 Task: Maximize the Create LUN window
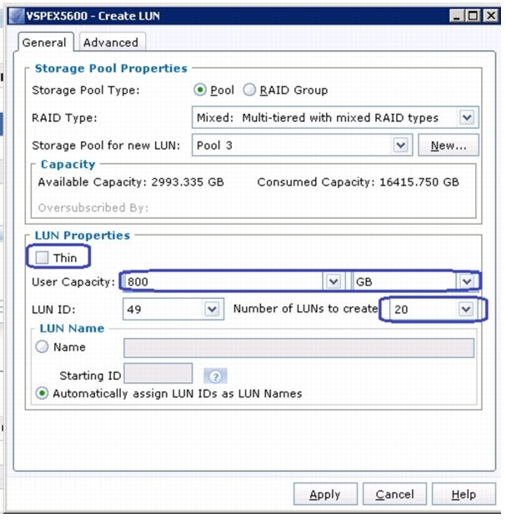tap(473, 16)
